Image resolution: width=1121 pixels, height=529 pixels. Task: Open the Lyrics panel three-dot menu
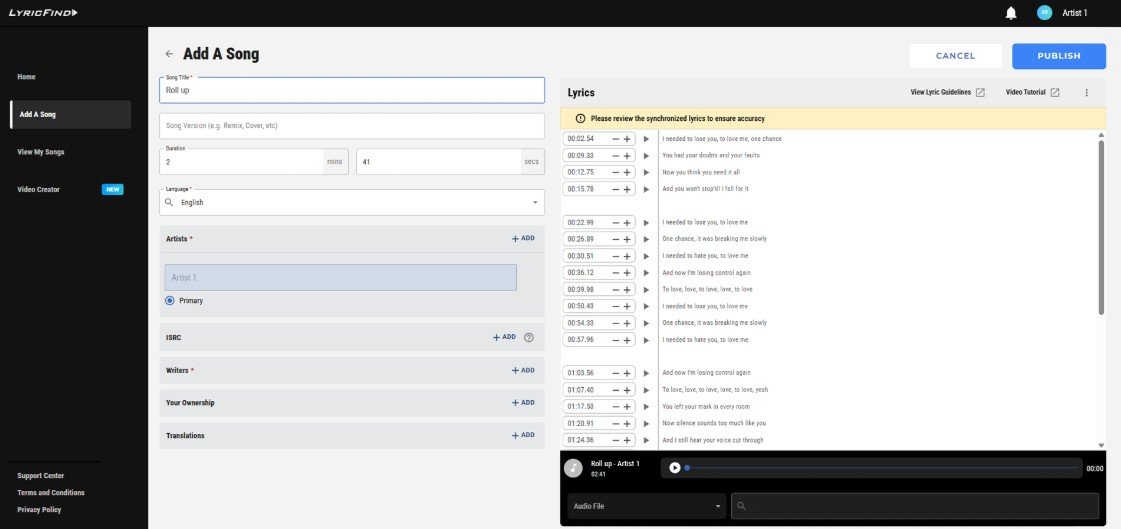[x=1087, y=93]
